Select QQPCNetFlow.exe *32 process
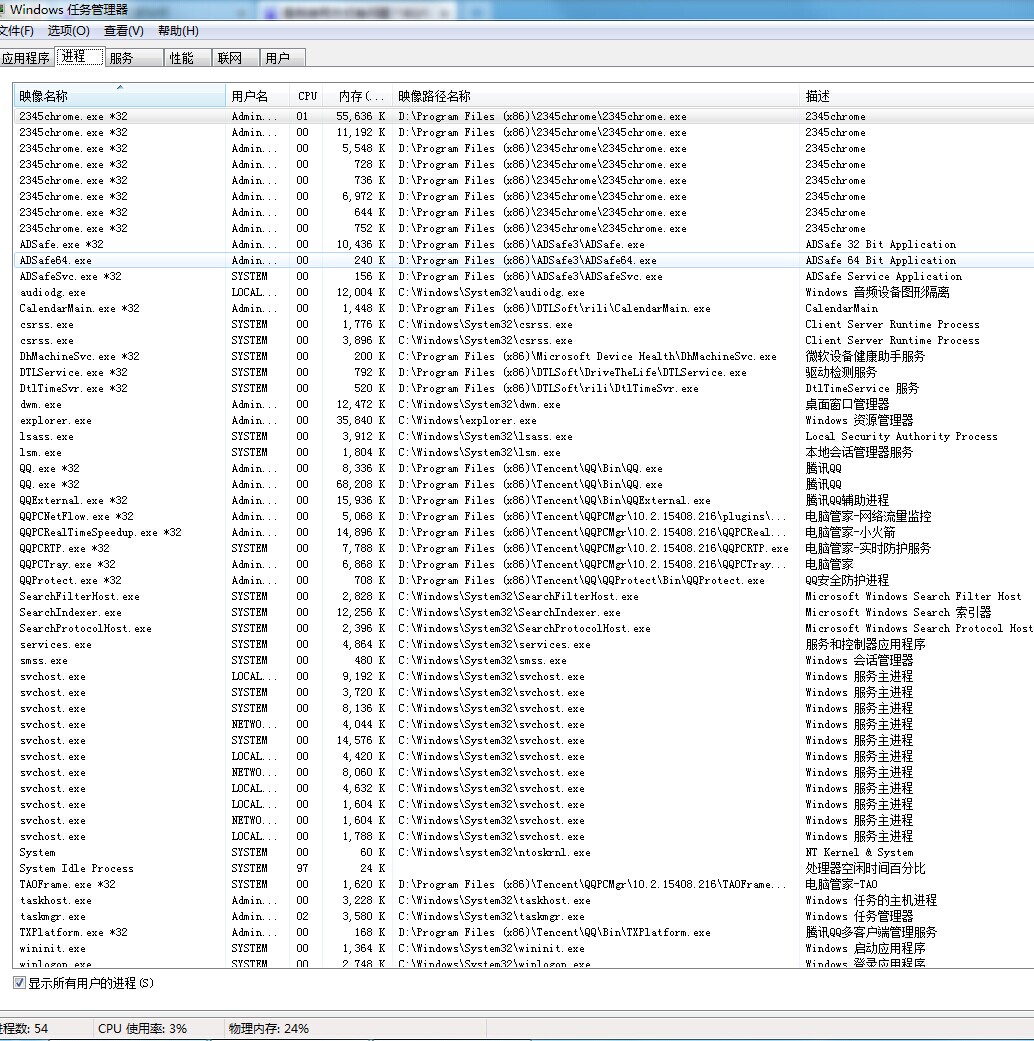The width and height of the screenshot is (1034, 1041). click(x=523, y=517)
